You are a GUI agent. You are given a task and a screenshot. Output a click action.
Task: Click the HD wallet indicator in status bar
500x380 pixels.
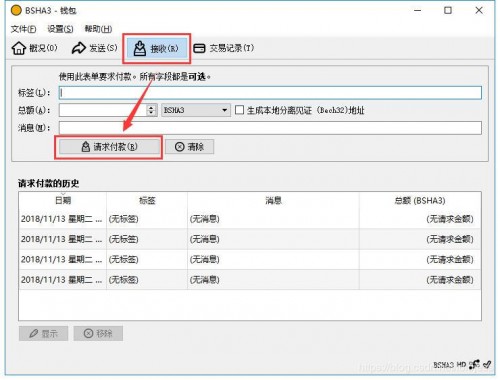tap(461, 365)
